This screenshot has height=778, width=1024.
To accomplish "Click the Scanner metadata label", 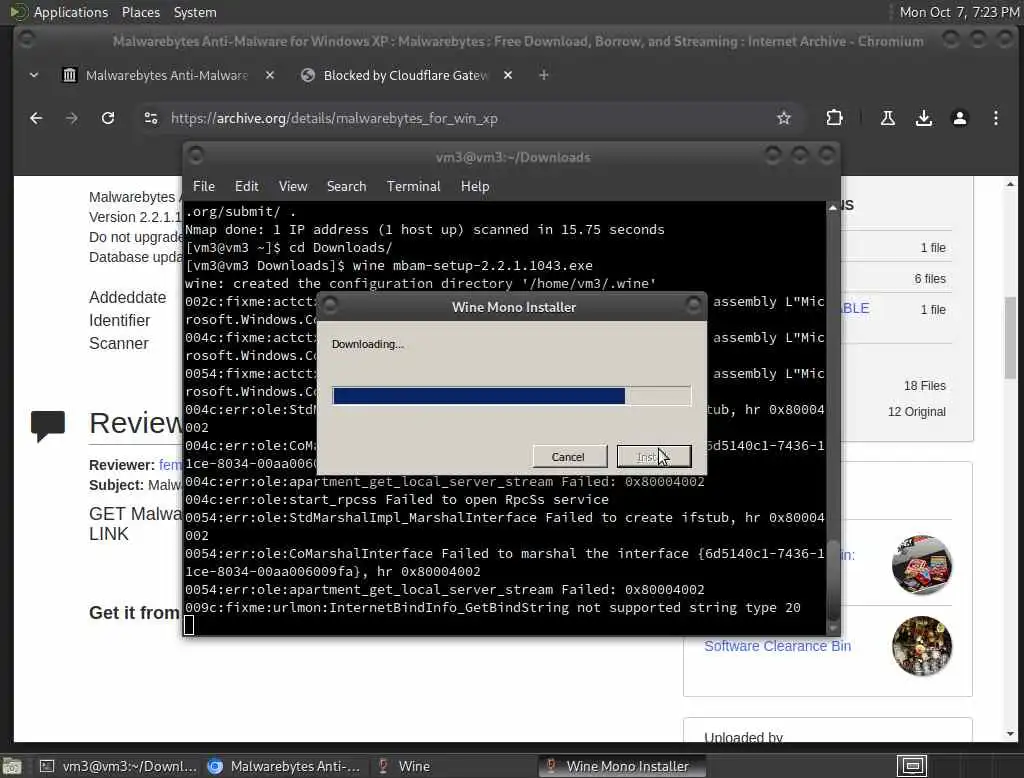I will 119,344.
